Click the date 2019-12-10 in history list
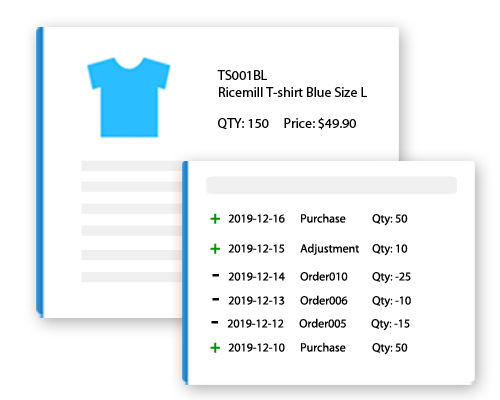The height and width of the screenshot is (400, 500). point(256,348)
